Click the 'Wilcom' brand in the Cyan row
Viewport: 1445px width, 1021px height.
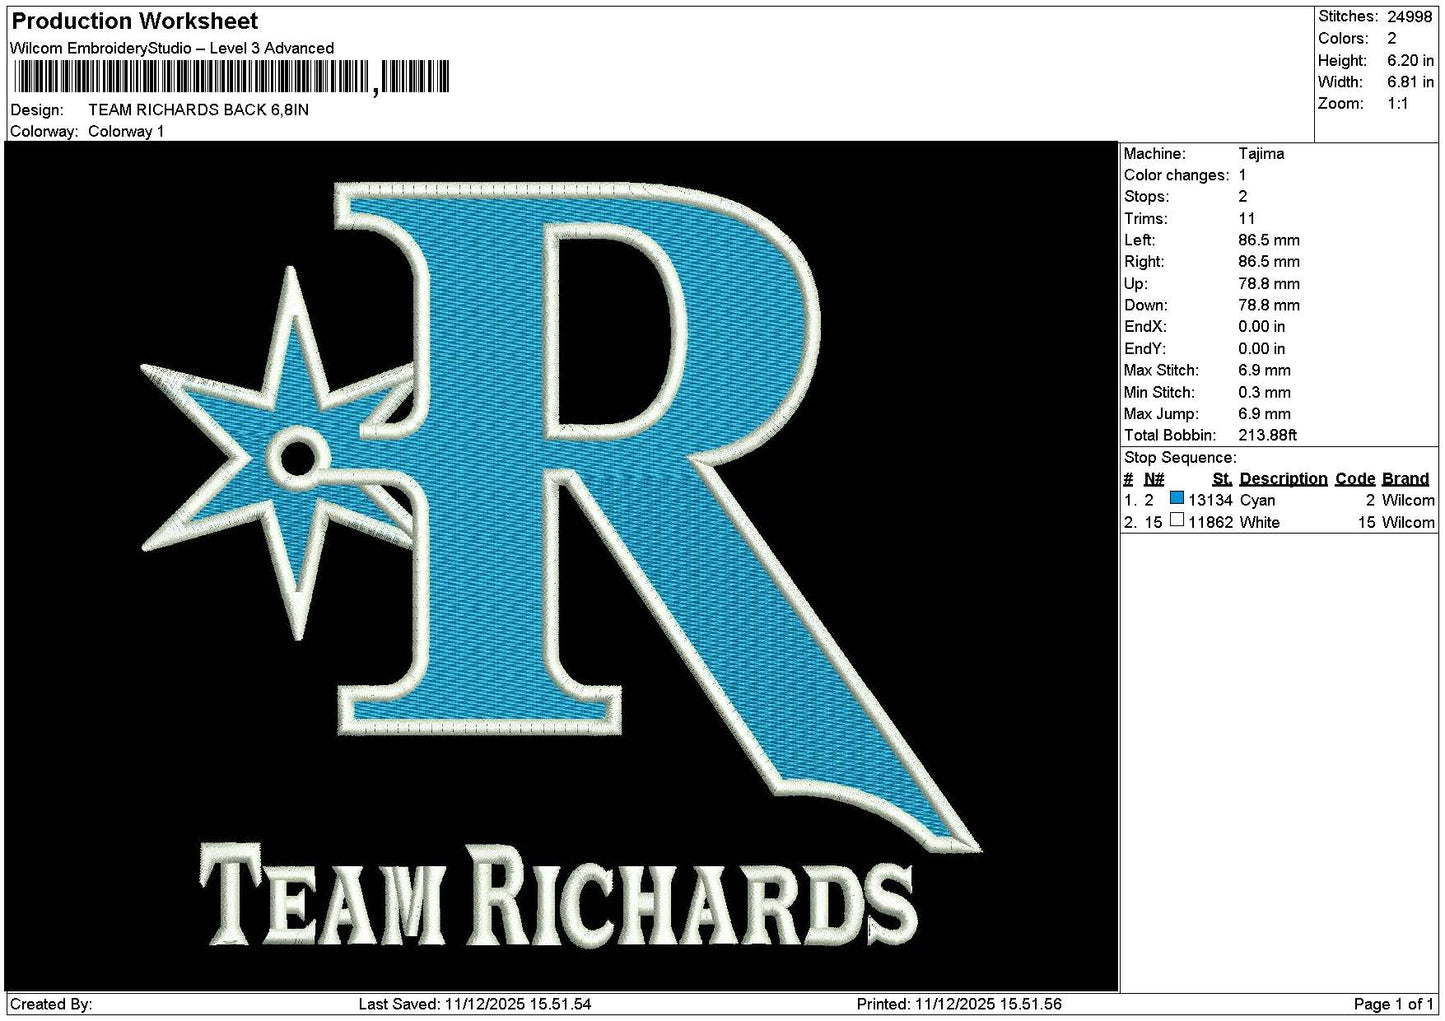pos(1408,500)
